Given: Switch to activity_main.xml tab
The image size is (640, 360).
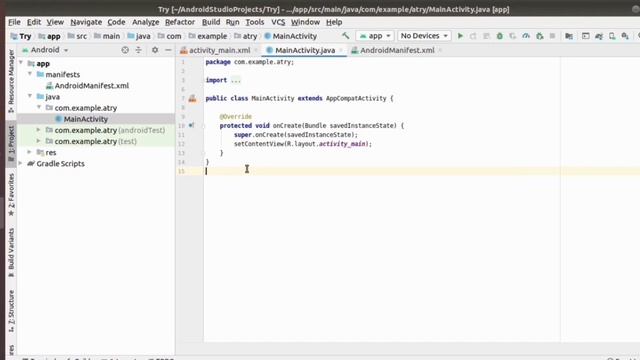Looking at the screenshot, I should pos(220,50).
